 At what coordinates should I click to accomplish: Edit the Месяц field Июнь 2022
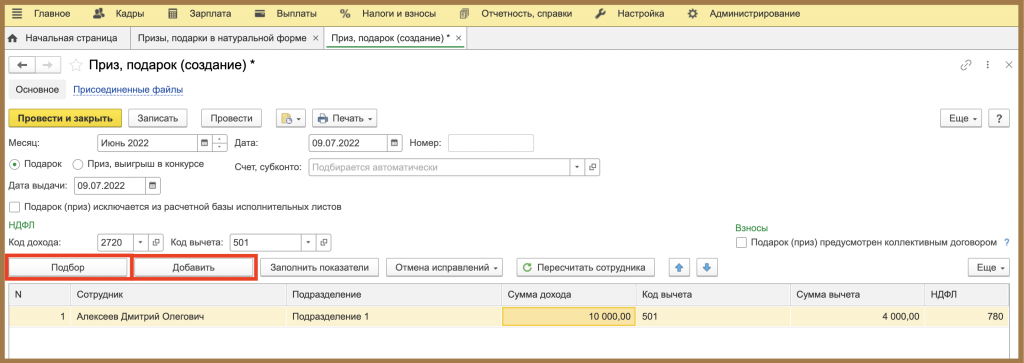coord(147,143)
